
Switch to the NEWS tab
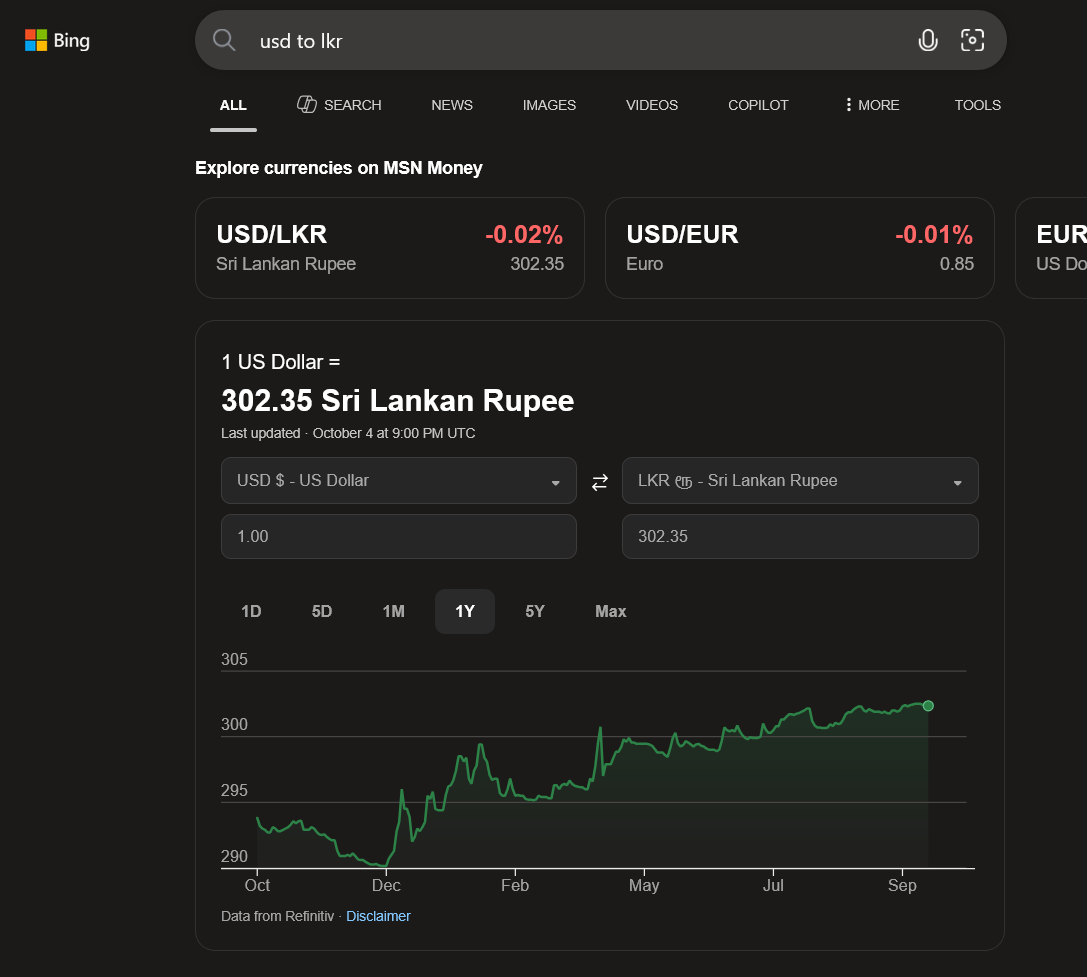click(452, 105)
